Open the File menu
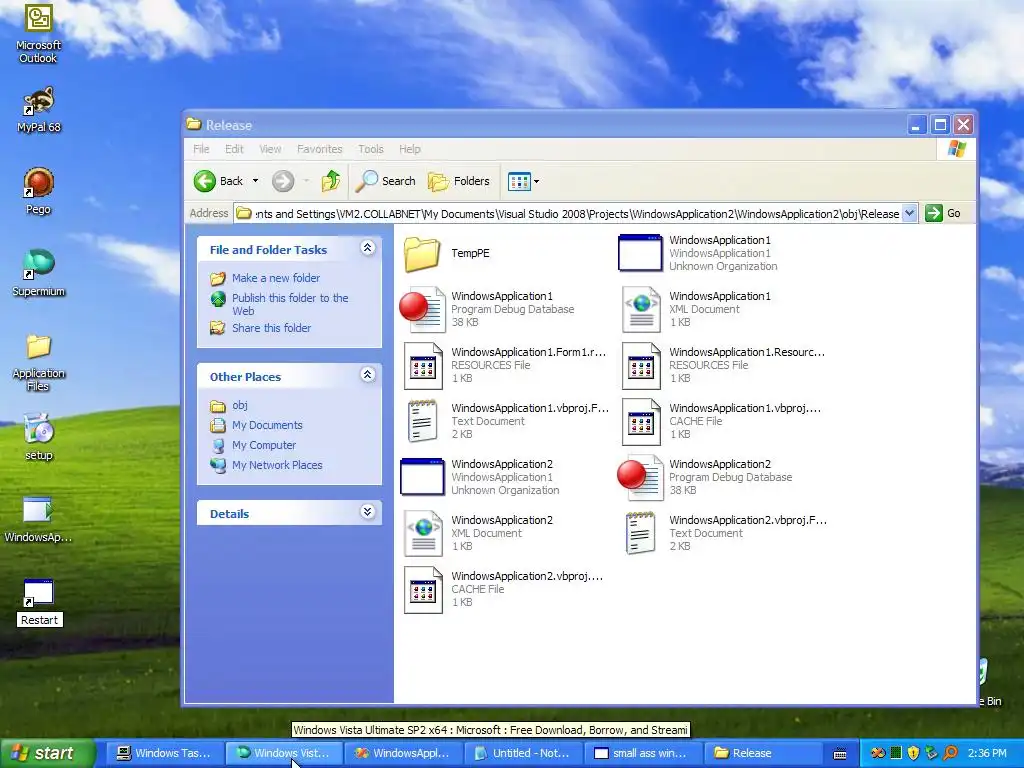This screenshot has width=1024, height=768. 201,149
